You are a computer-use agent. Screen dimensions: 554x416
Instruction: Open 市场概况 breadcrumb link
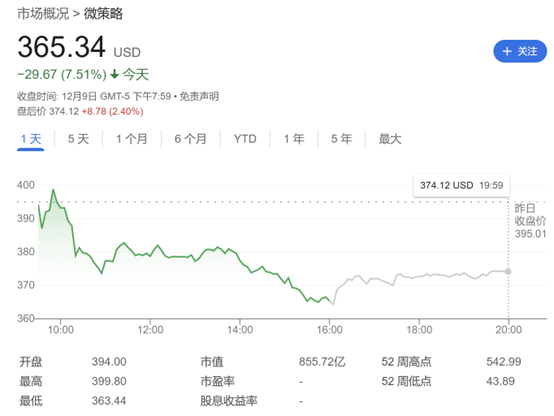click(x=43, y=14)
